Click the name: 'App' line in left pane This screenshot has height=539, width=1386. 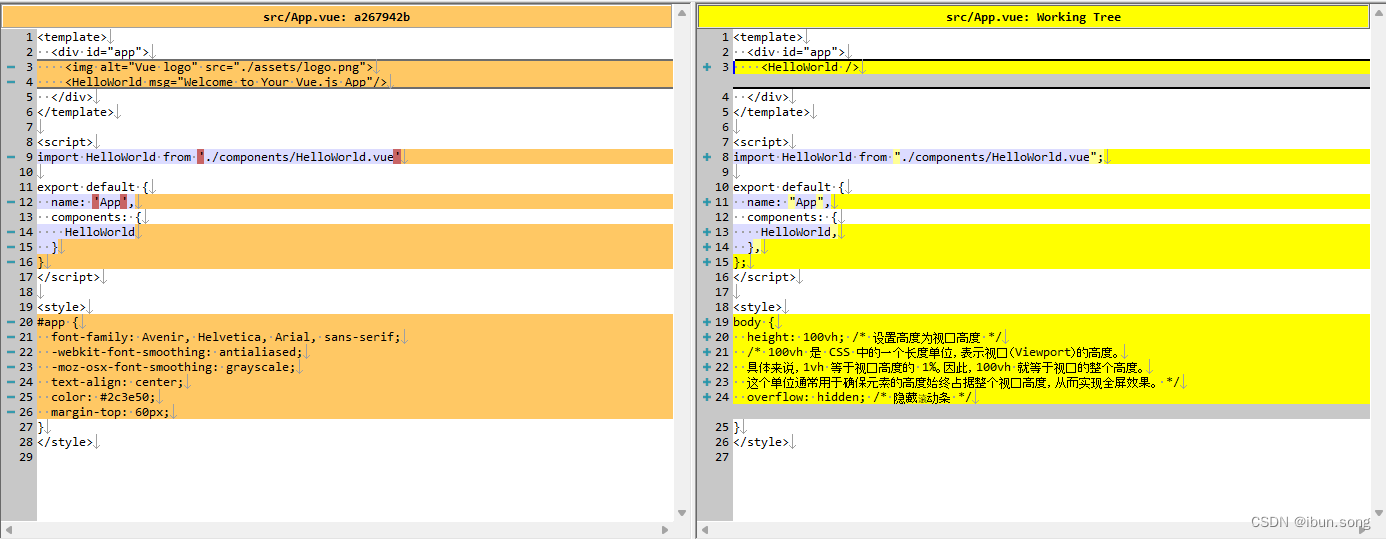[355, 202]
